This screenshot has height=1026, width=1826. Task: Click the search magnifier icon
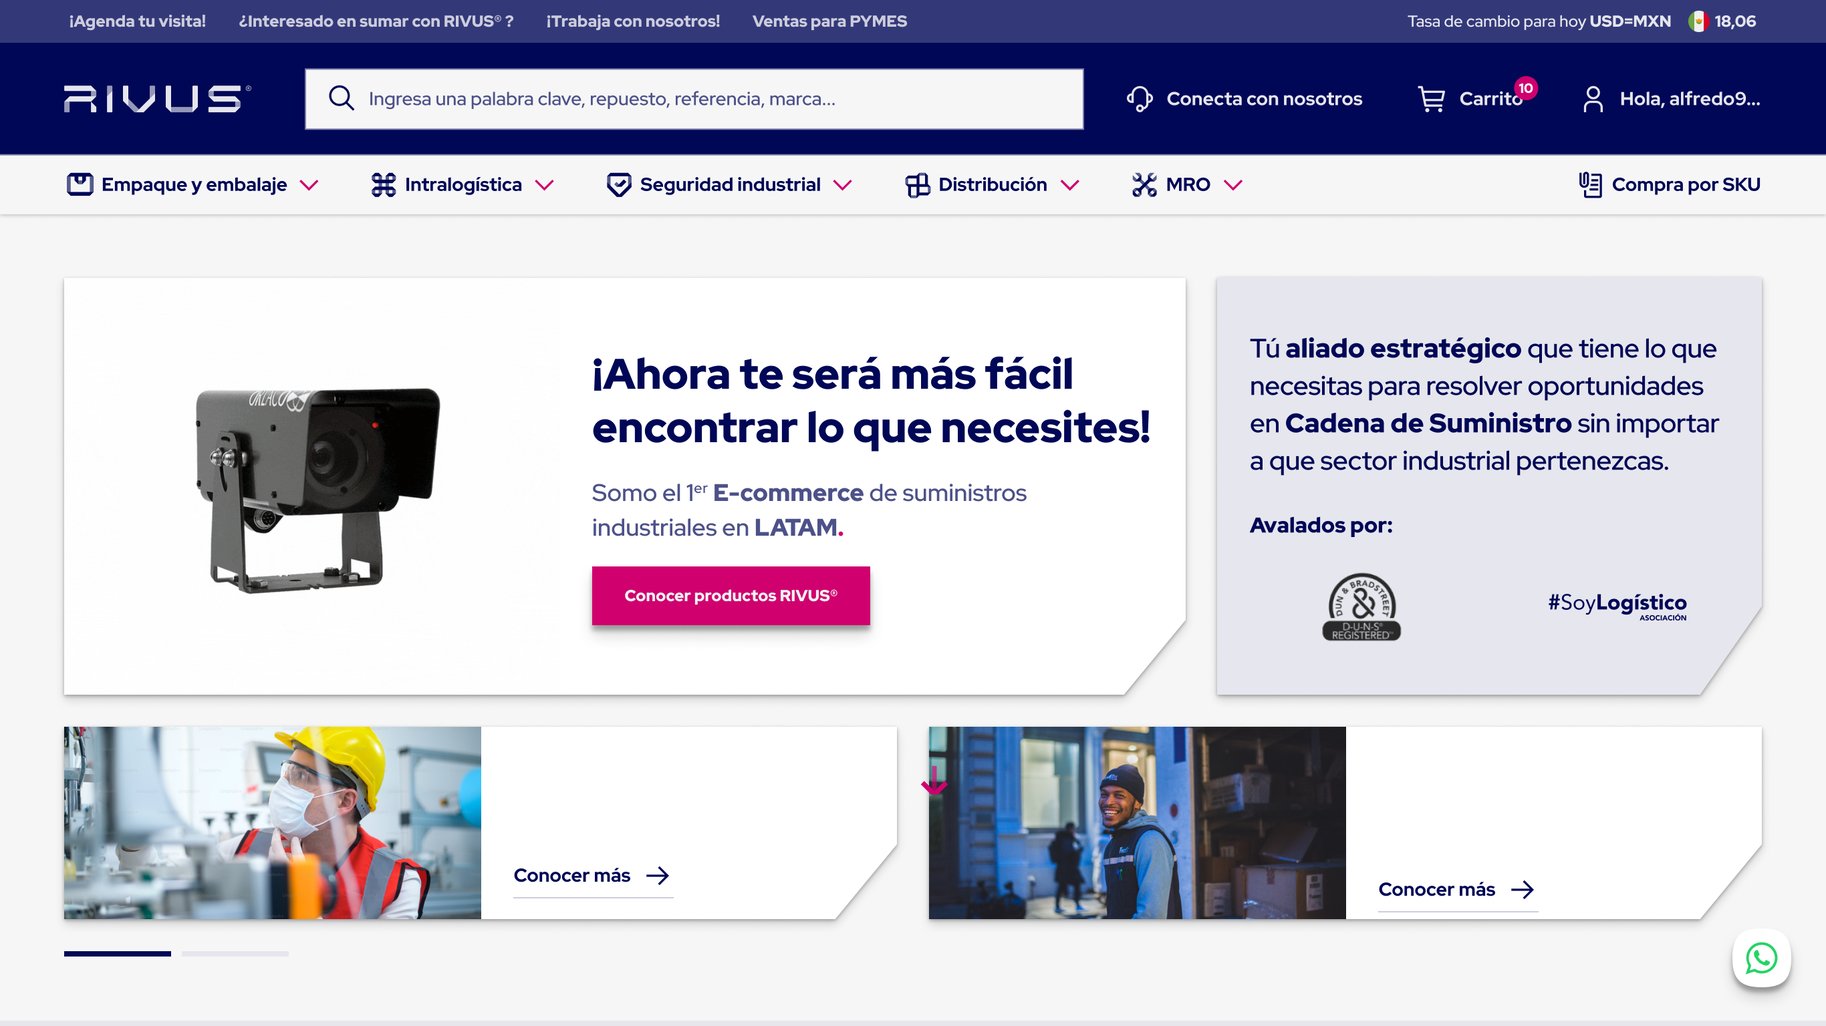(341, 98)
